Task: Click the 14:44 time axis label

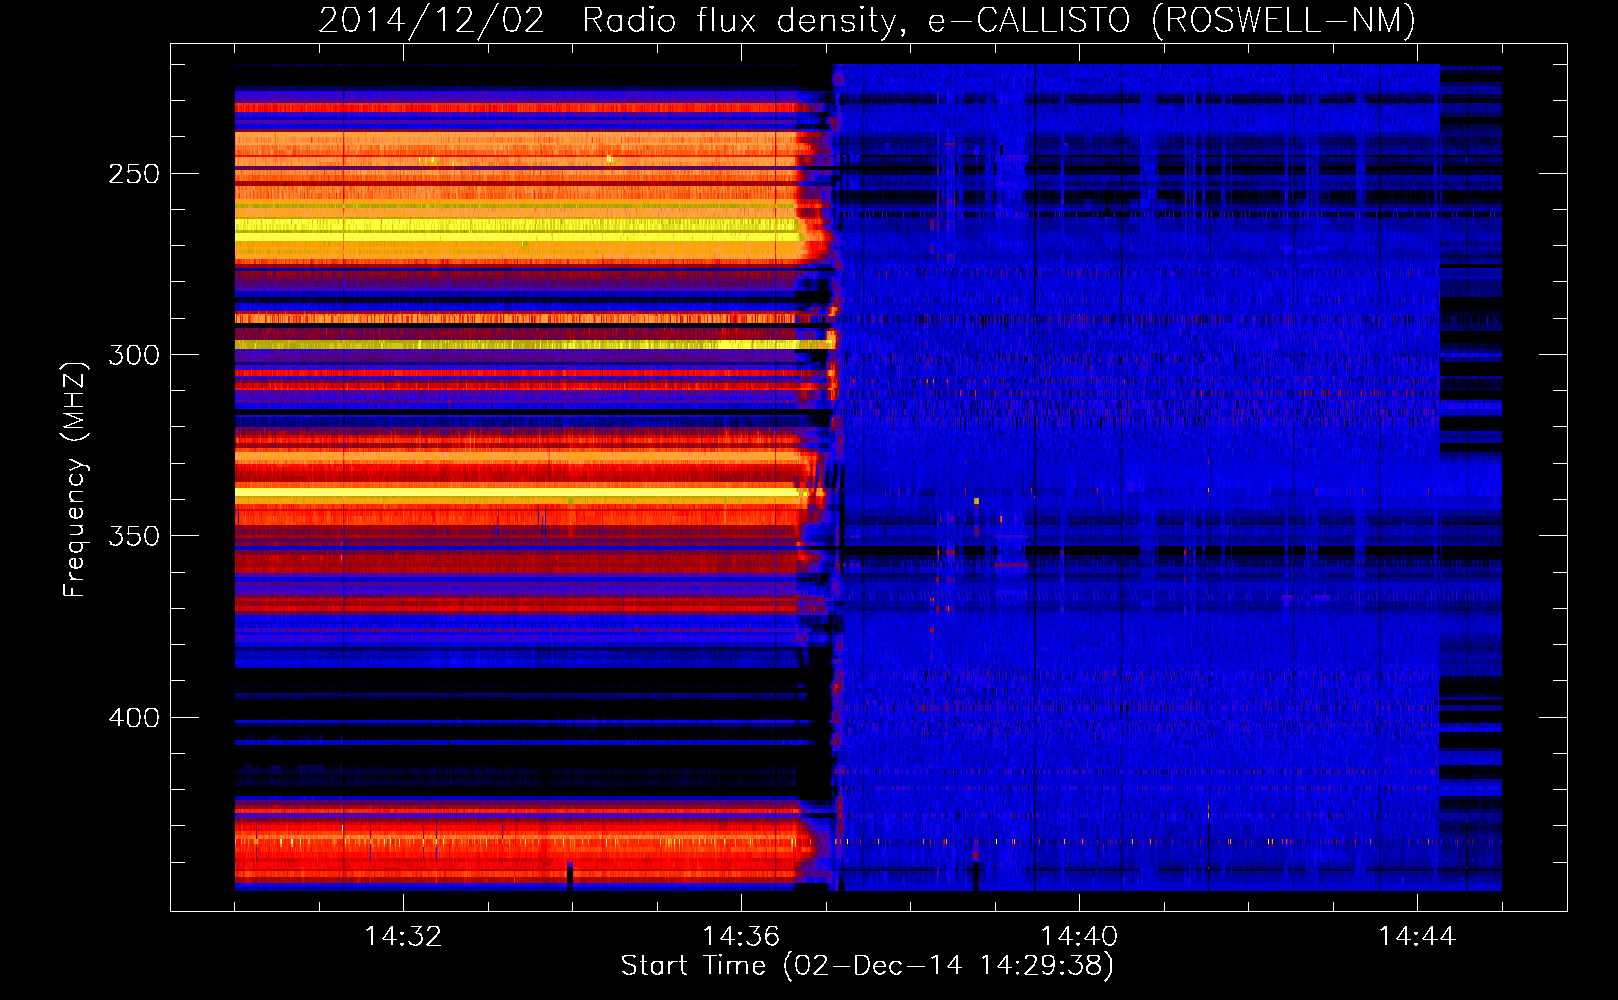Action: pyautogui.click(x=1417, y=936)
